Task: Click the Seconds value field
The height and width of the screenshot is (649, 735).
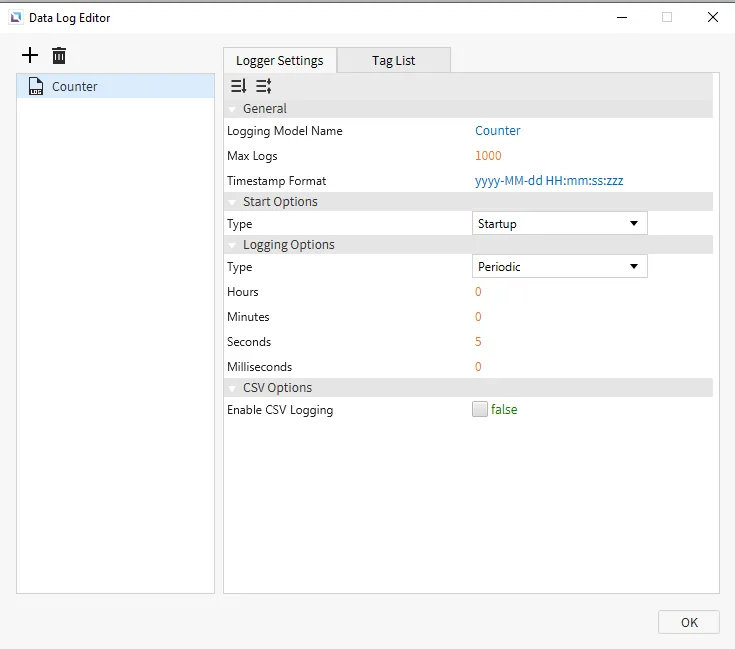Action: 478,342
